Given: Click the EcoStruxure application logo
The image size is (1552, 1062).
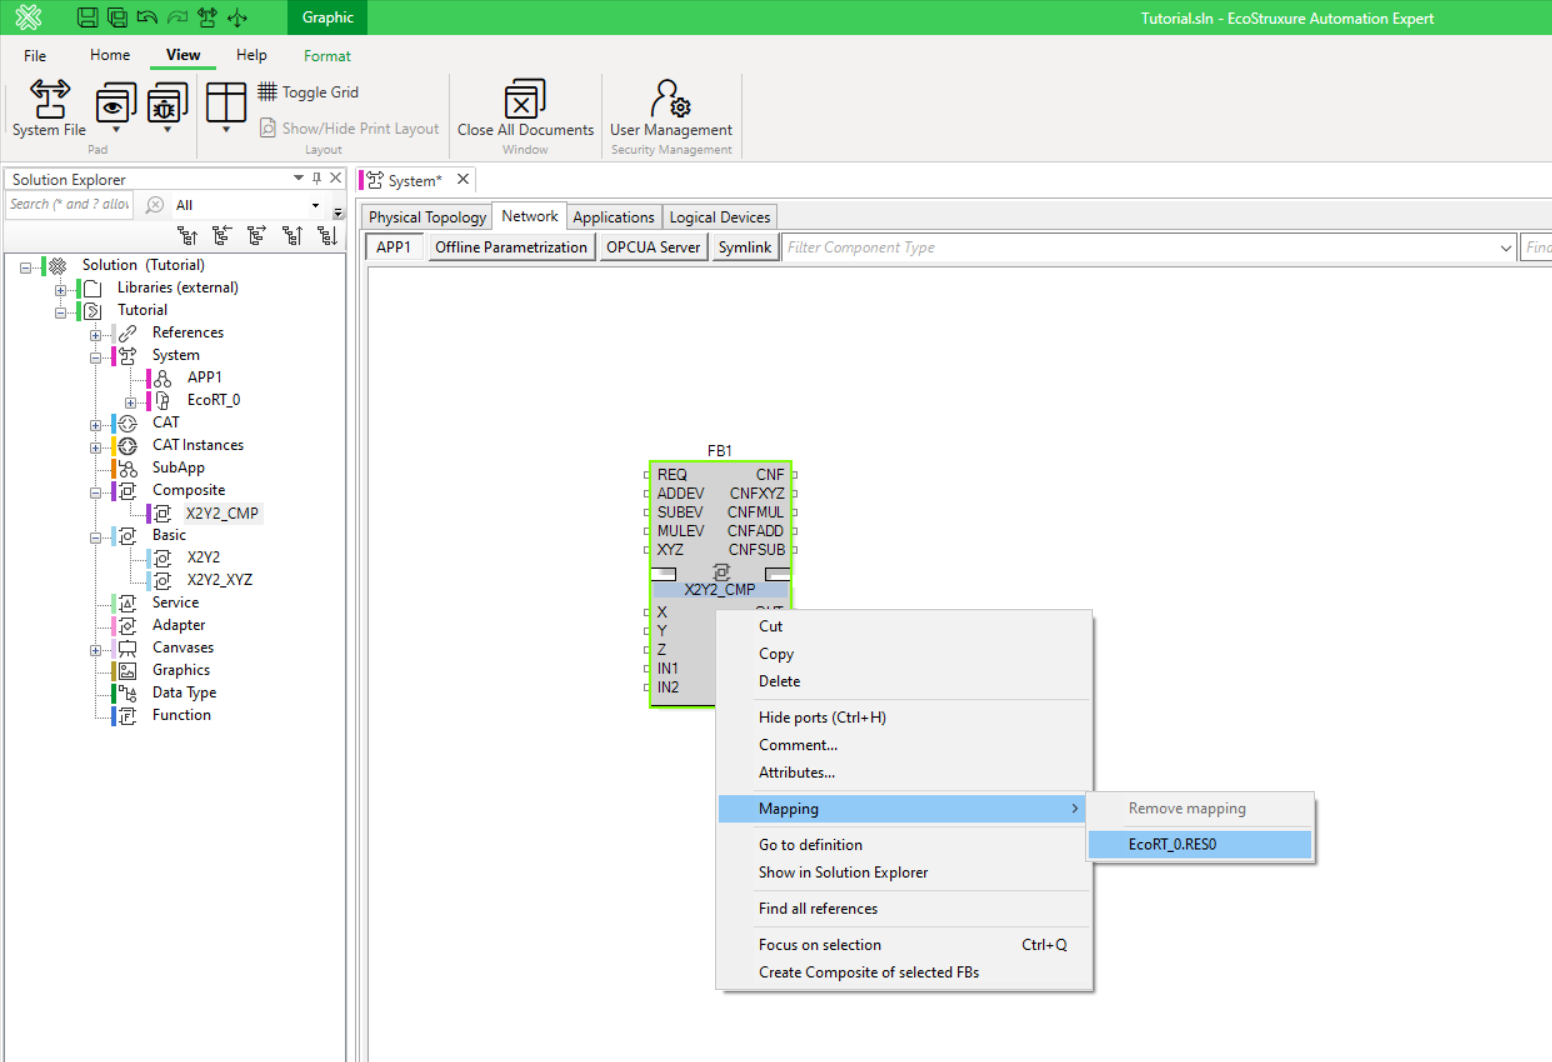Looking at the screenshot, I should click(29, 17).
